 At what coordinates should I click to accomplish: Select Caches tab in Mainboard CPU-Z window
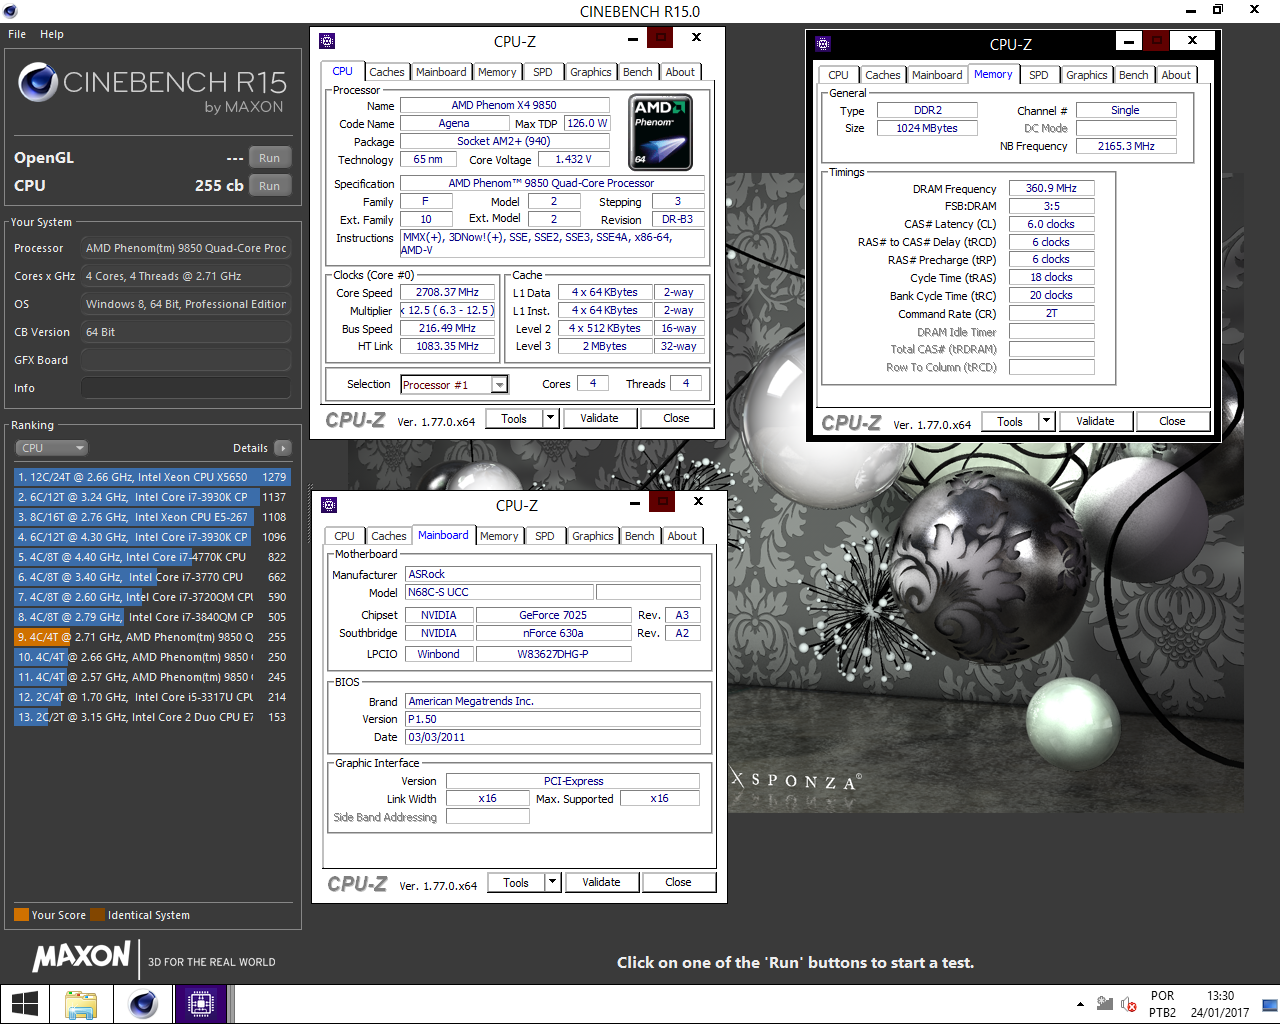pyautogui.click(x=389, y=536)
